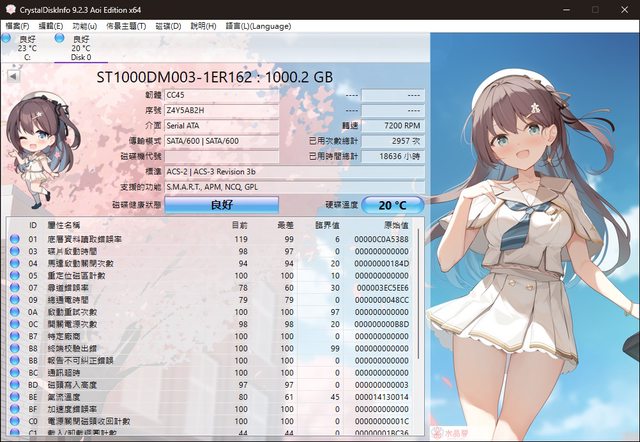Click the firmware field showing CC45

click(x=221, y=95)
